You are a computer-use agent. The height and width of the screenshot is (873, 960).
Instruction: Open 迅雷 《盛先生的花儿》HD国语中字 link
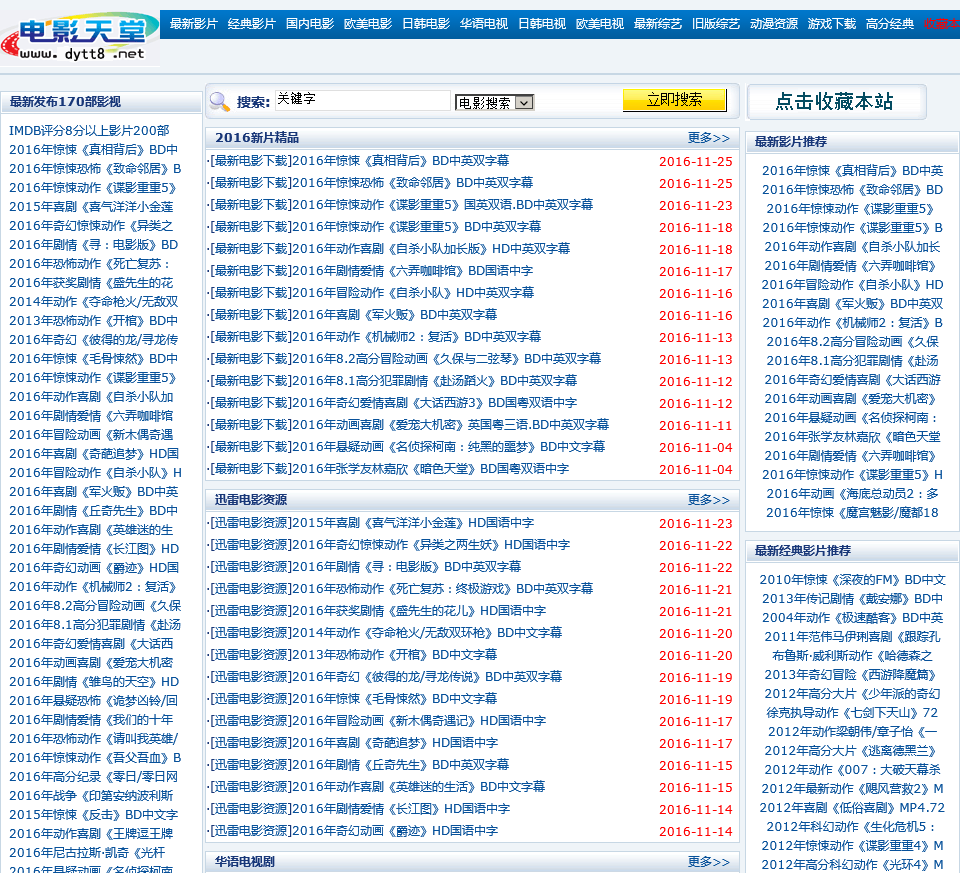pyautogui.click(x=418, y=612)
